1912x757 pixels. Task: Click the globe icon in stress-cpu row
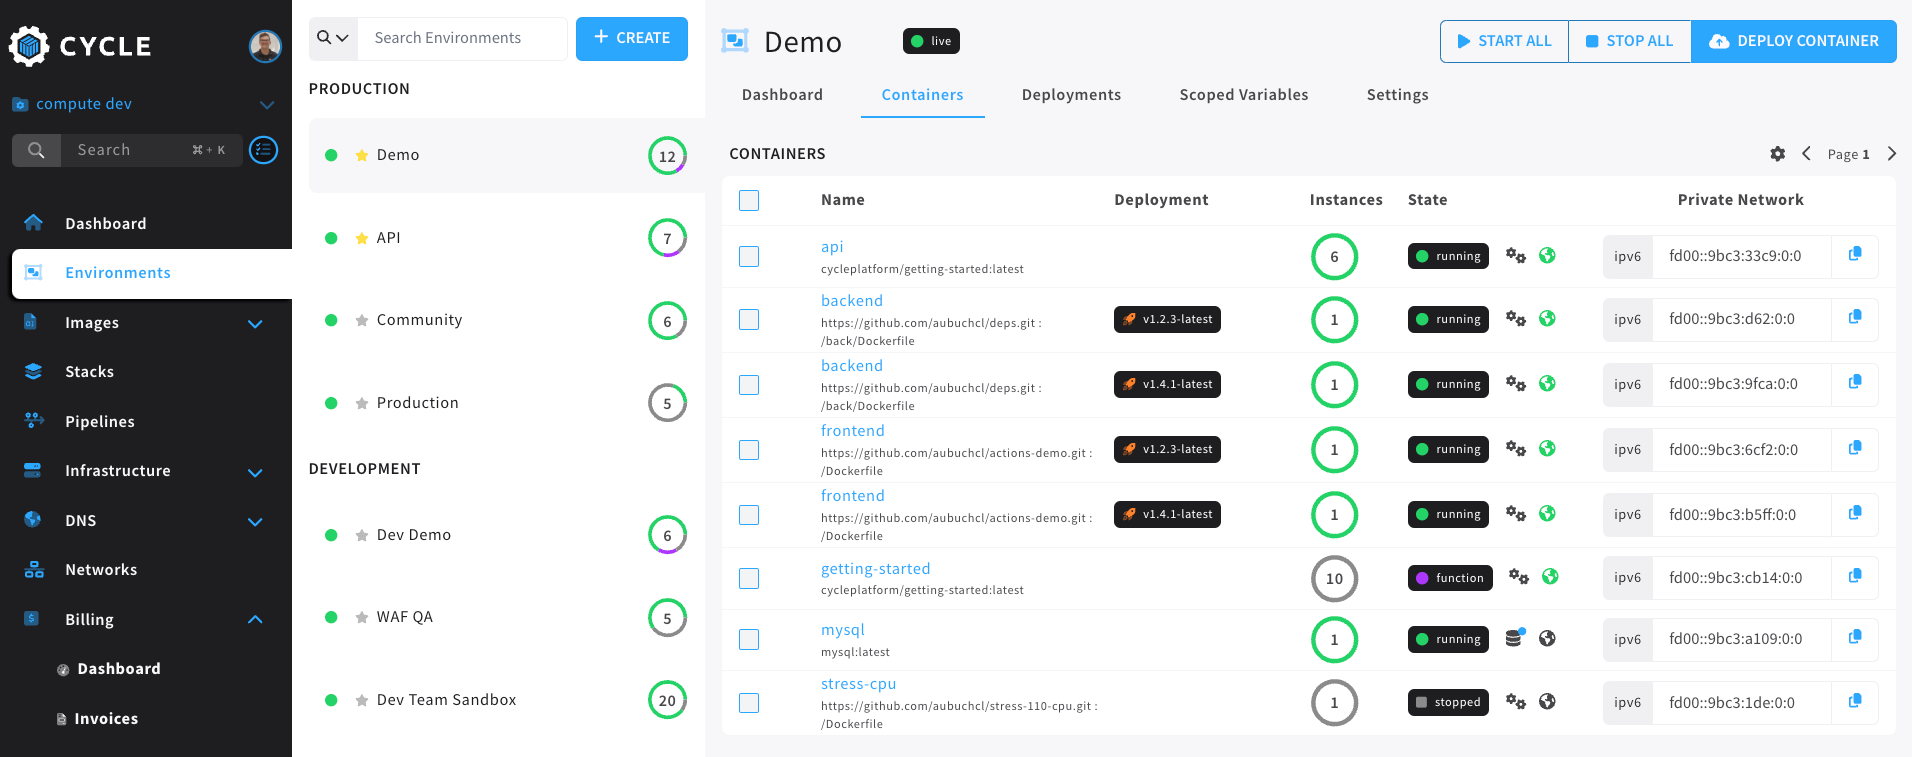(1547, 701)
